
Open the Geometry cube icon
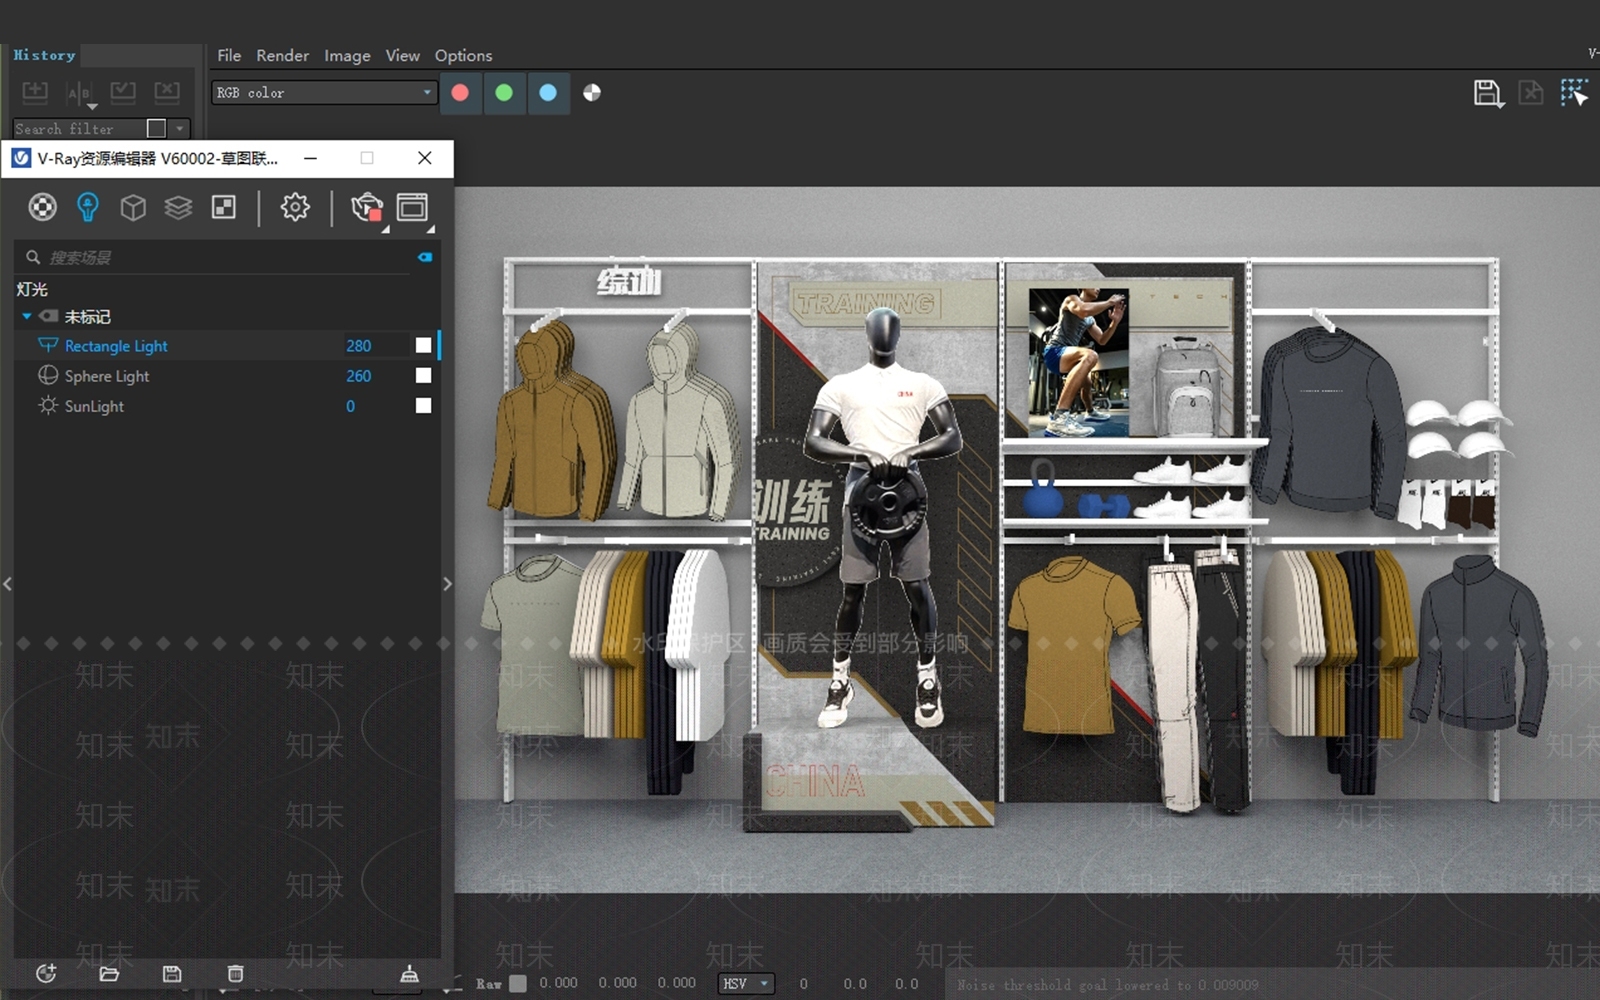(x=133, y=207)
